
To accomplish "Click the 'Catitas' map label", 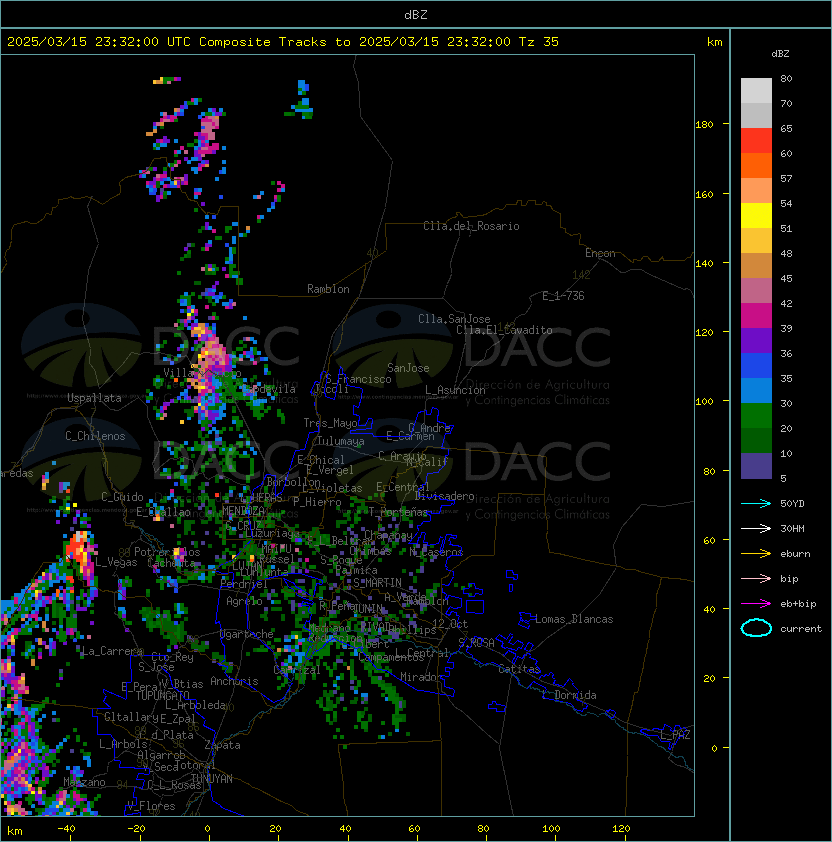I will pyautogui.click(x=519, y=669).
